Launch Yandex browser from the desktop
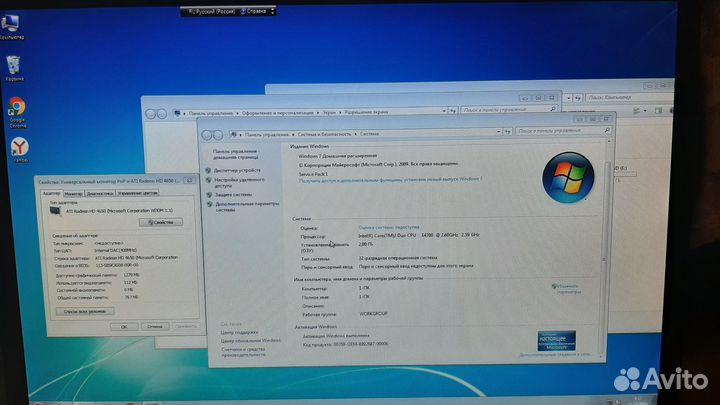The height and width of the screenshot is (405, 720). click(x=19, y=150)
